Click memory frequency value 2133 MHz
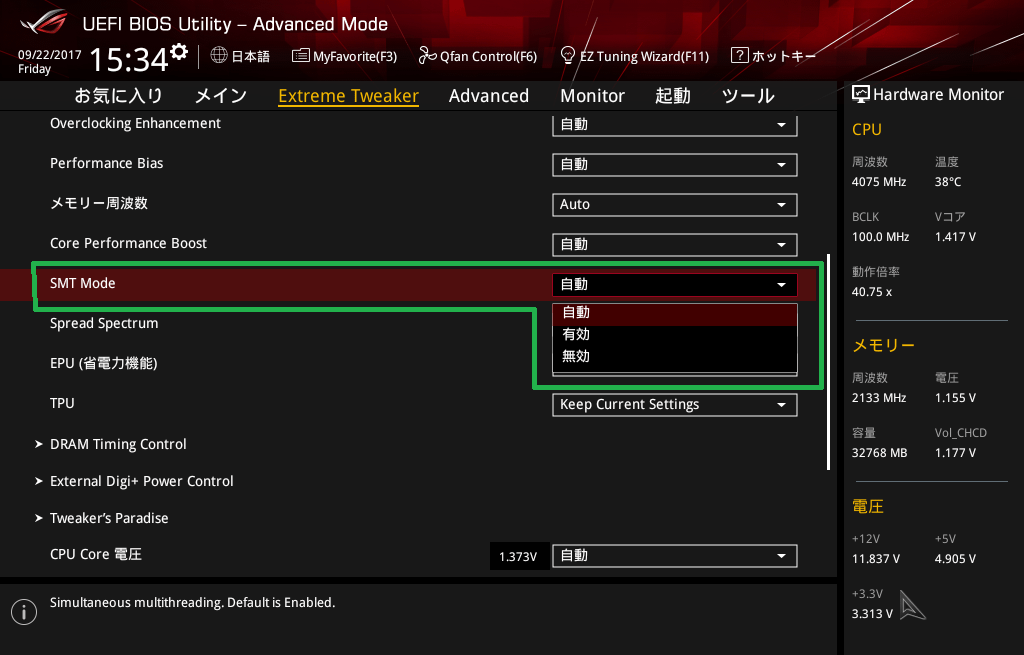This screenshot has height=655, width=1024. click(x=879, y=398)
